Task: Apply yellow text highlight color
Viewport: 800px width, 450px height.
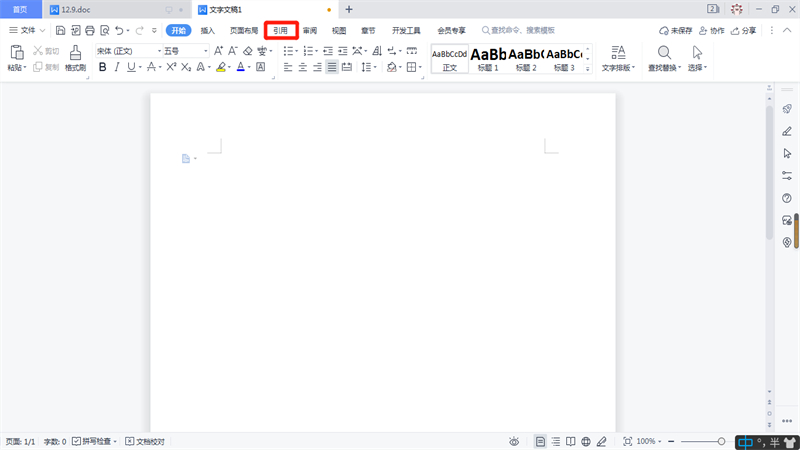Action: [x=221, y=67]
